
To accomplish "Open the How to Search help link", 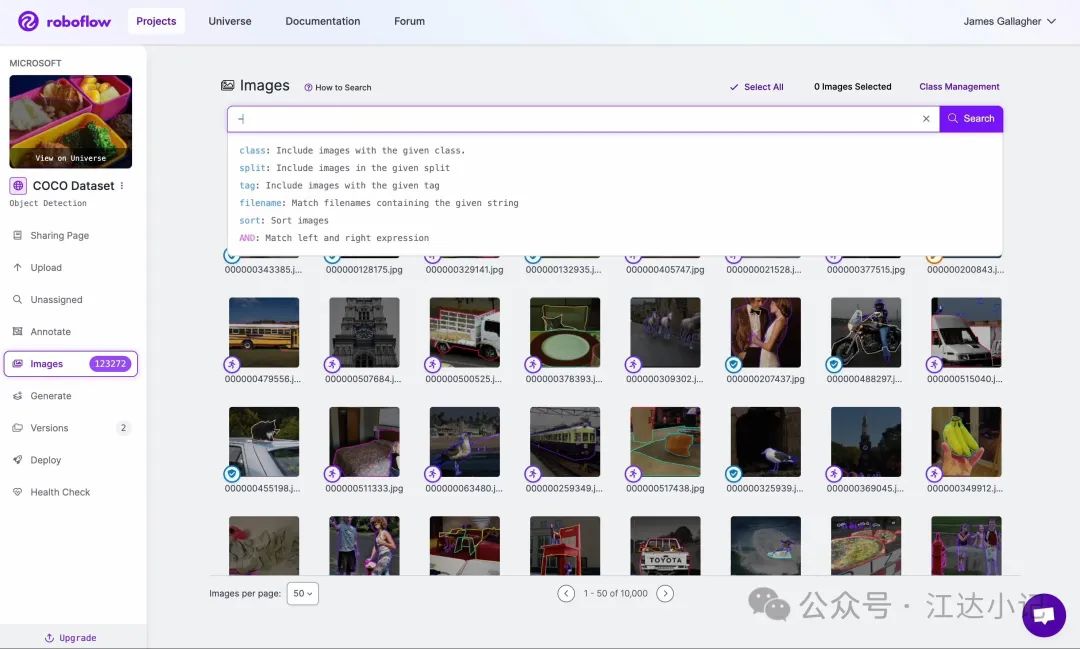I will 338,87.
